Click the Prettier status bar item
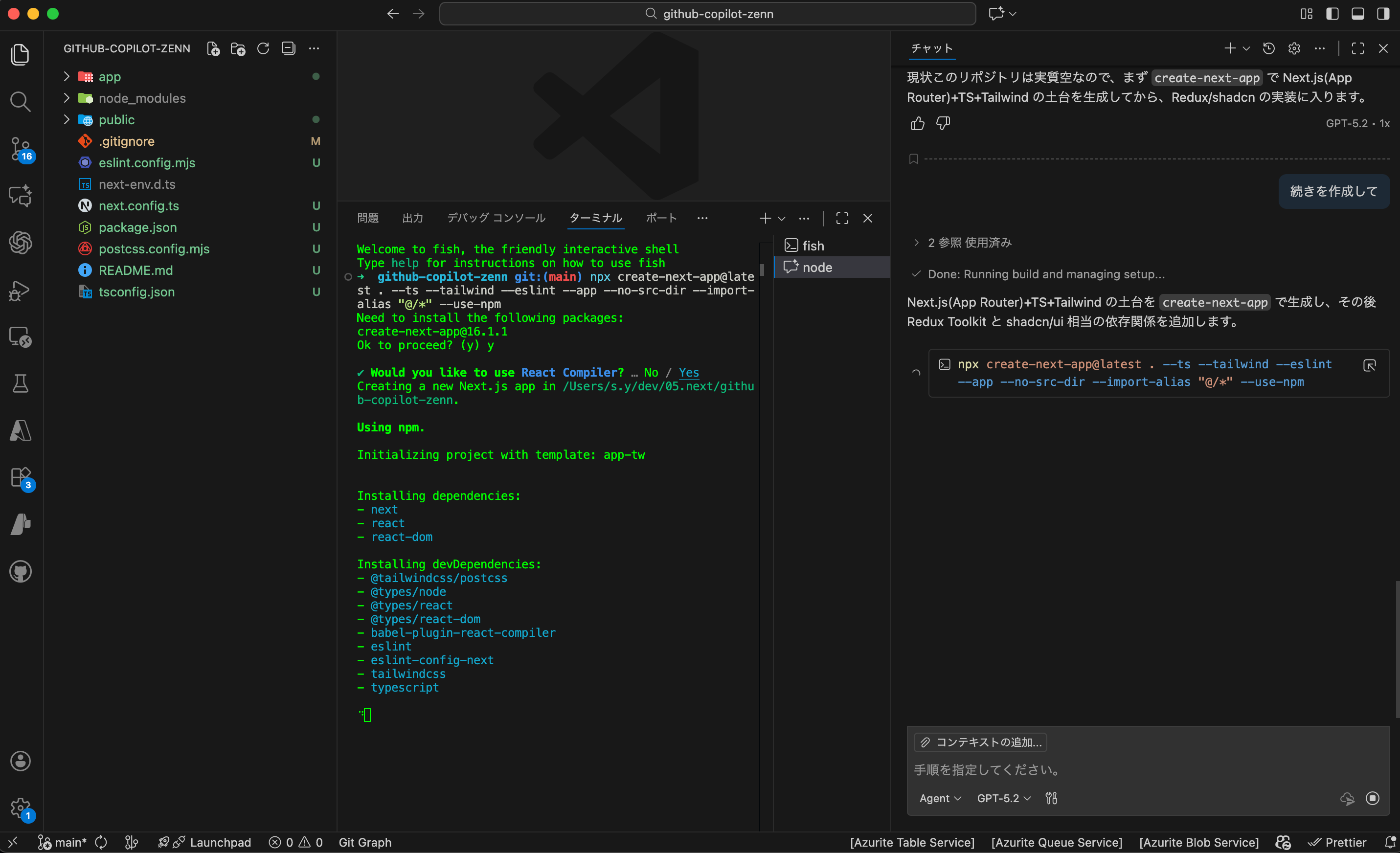 pyautogui.click(x=1338, y=843)
